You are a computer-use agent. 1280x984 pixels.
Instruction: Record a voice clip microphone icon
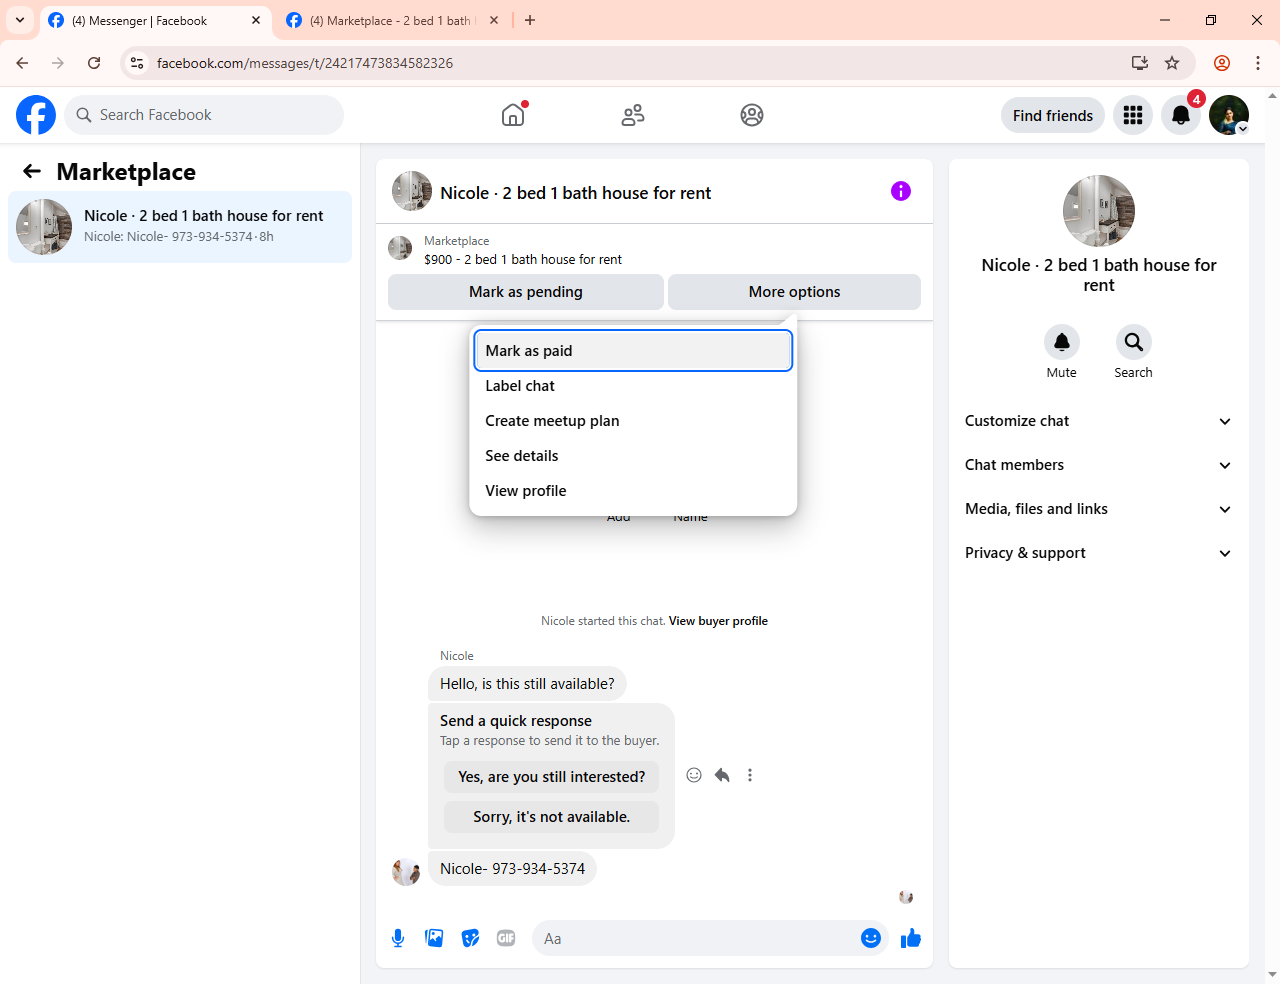[398, 938]
